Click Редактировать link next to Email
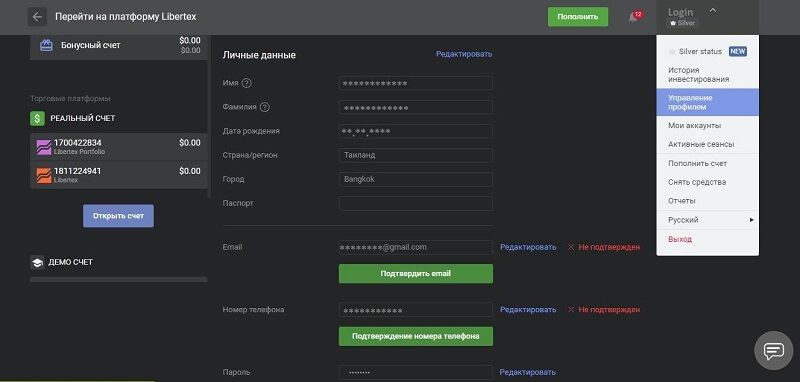Screen dimensions: 800x382 (x=528, y=247)
